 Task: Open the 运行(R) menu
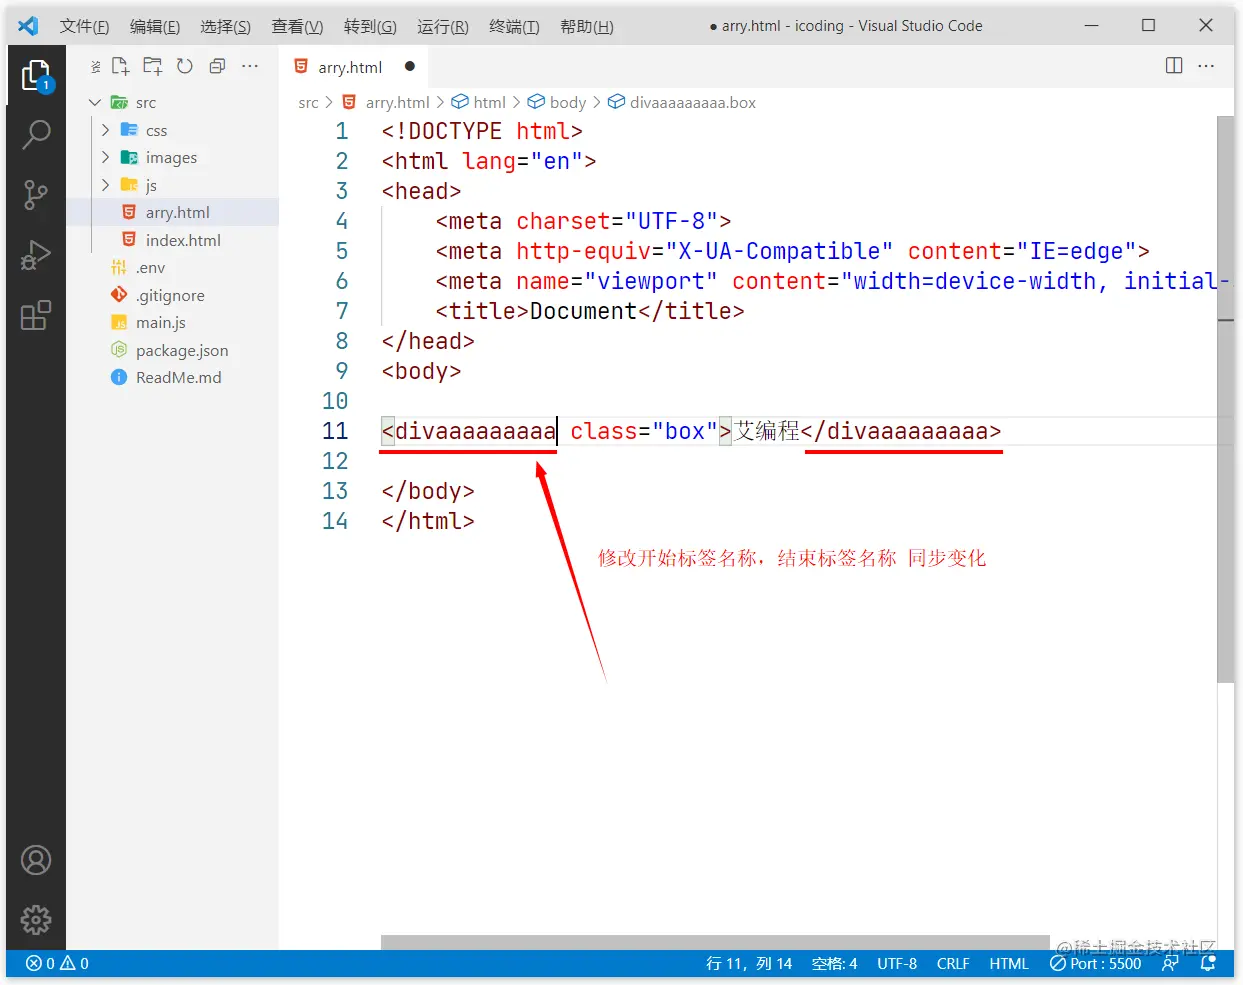pos(443,26)
